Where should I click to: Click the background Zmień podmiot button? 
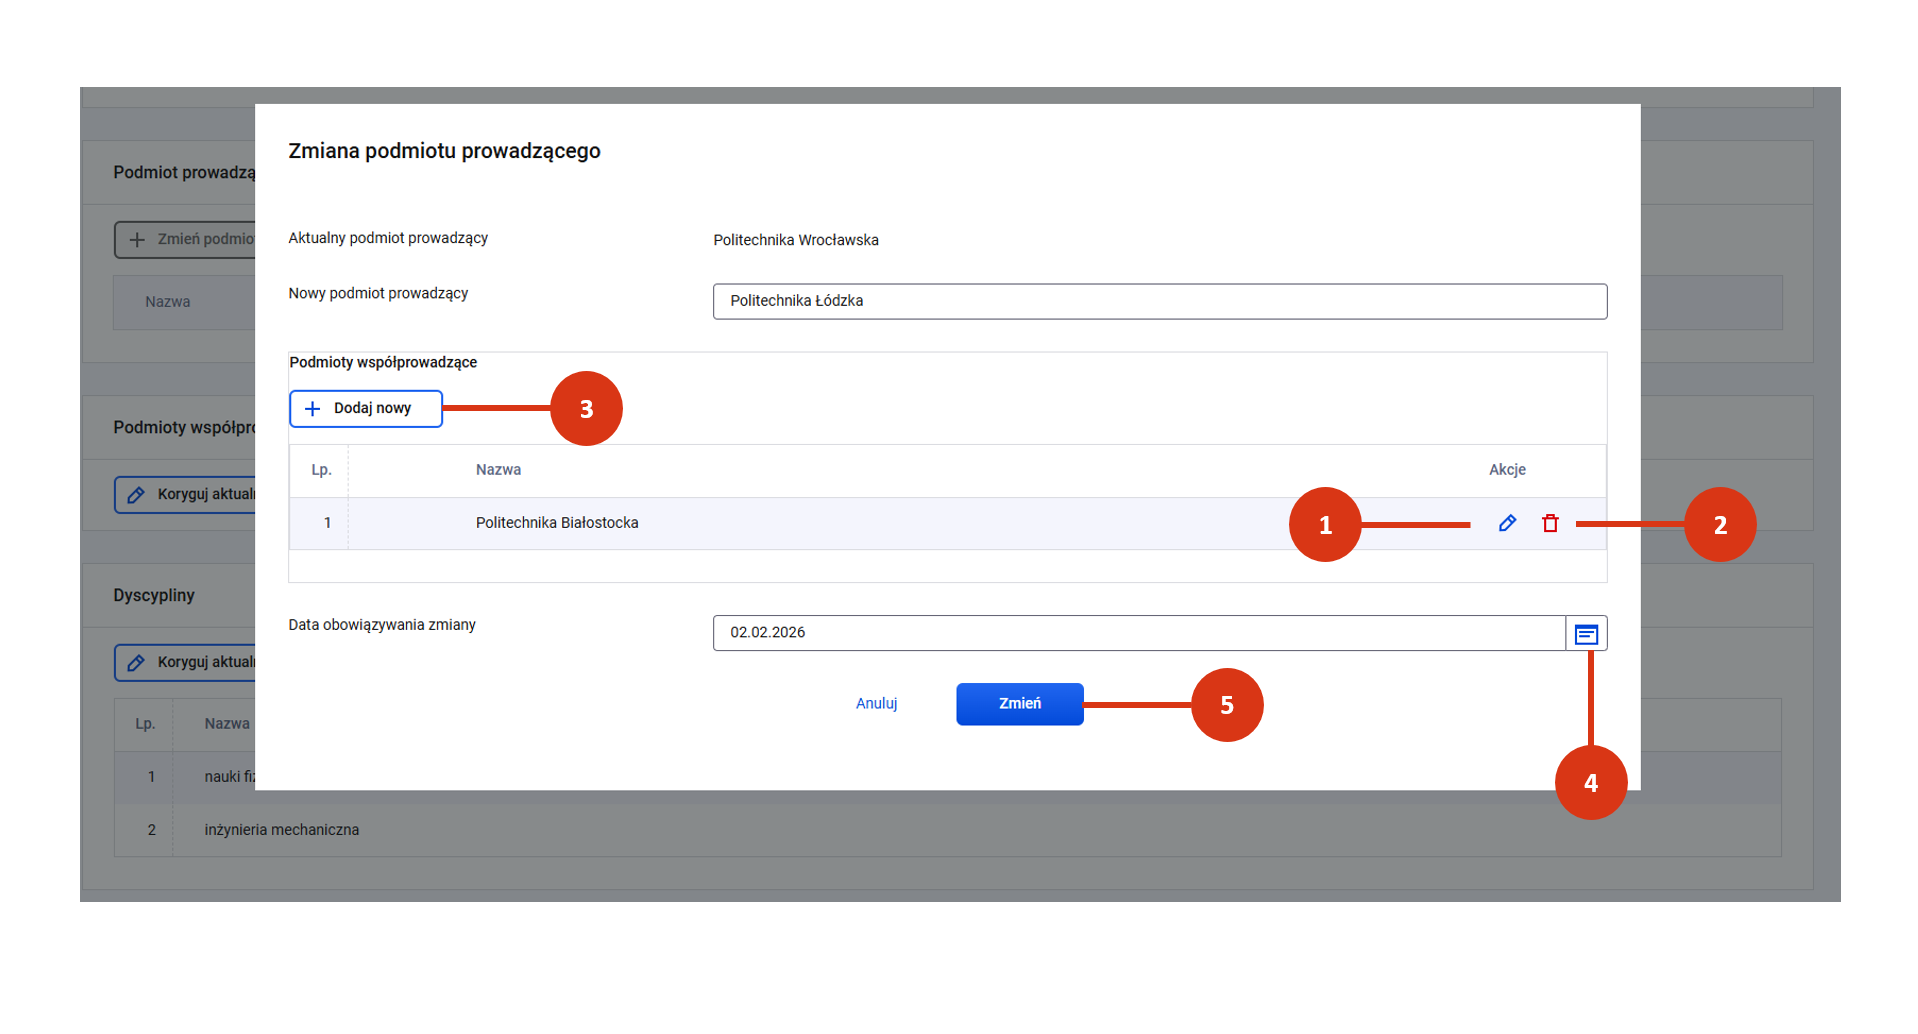tap(186, 240)
